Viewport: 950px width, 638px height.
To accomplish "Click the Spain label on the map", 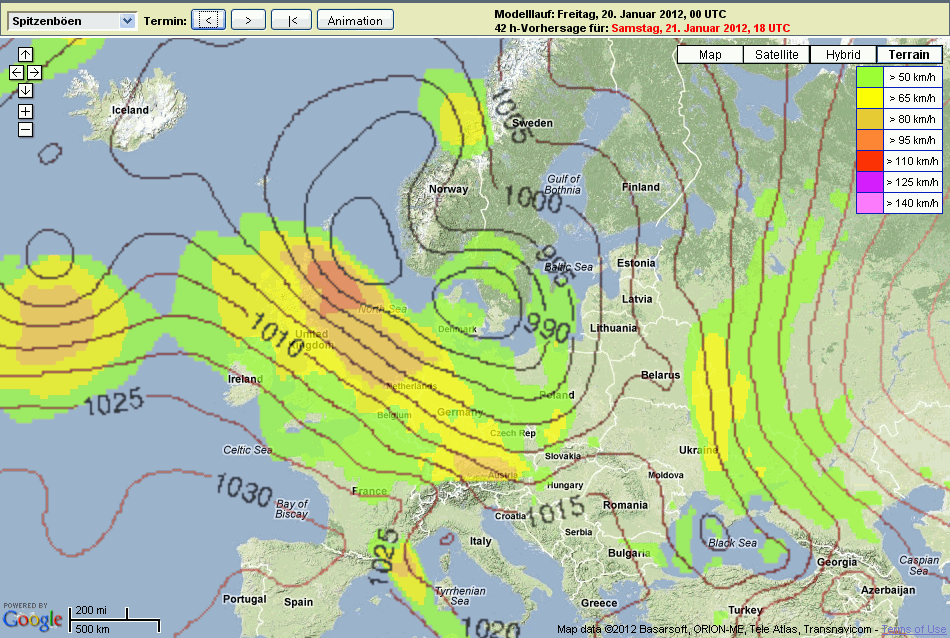I will 299,602.
